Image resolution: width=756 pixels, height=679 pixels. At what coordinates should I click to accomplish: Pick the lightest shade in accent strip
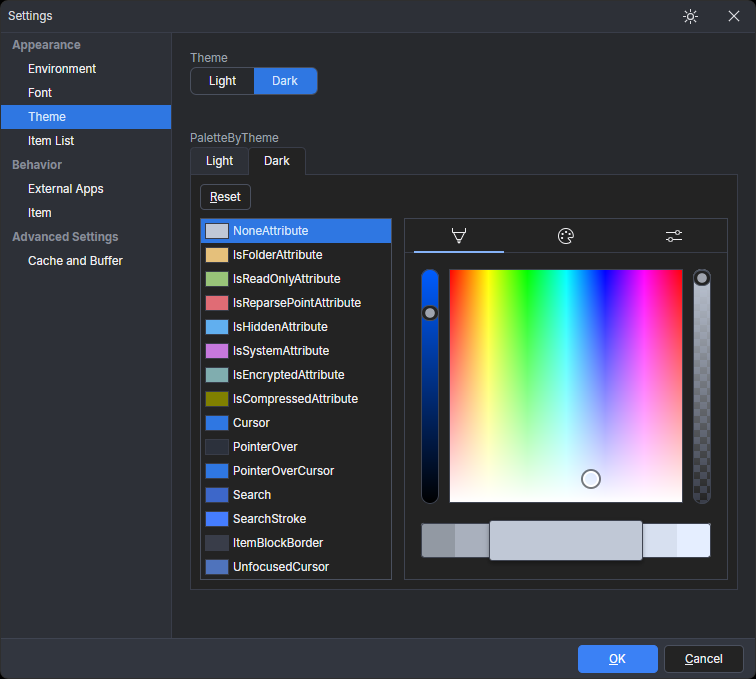tap(694, 540)
